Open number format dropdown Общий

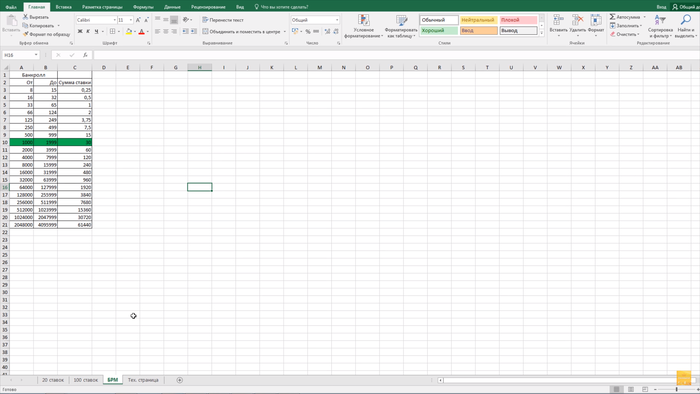pos(337,20)
